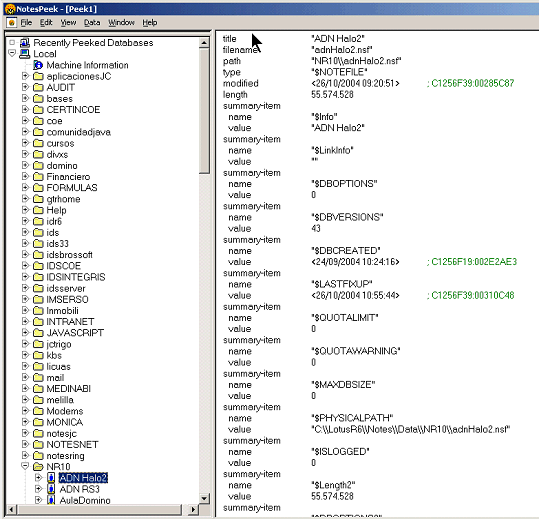
Task: Click the tree horizontal scroll right arrow
Action: tap(193, 509)
